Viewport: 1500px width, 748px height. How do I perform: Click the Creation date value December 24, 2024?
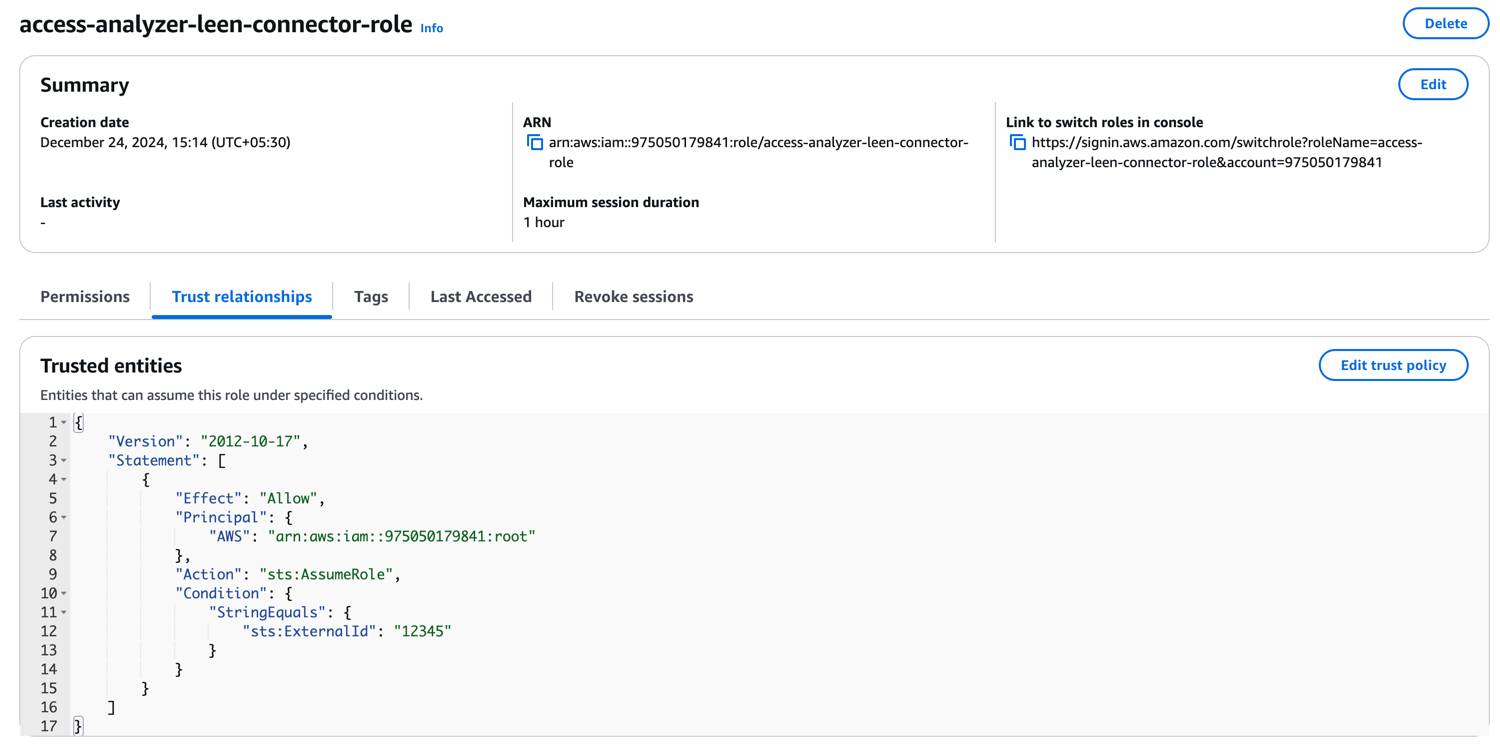click(x=165, y=142)
